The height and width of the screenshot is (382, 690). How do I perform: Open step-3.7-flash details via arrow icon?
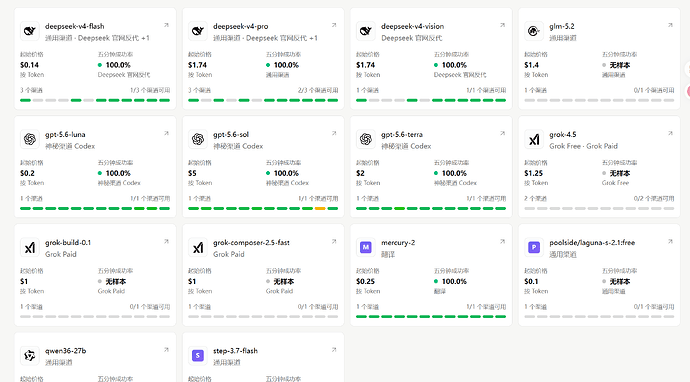click(334, 349)
